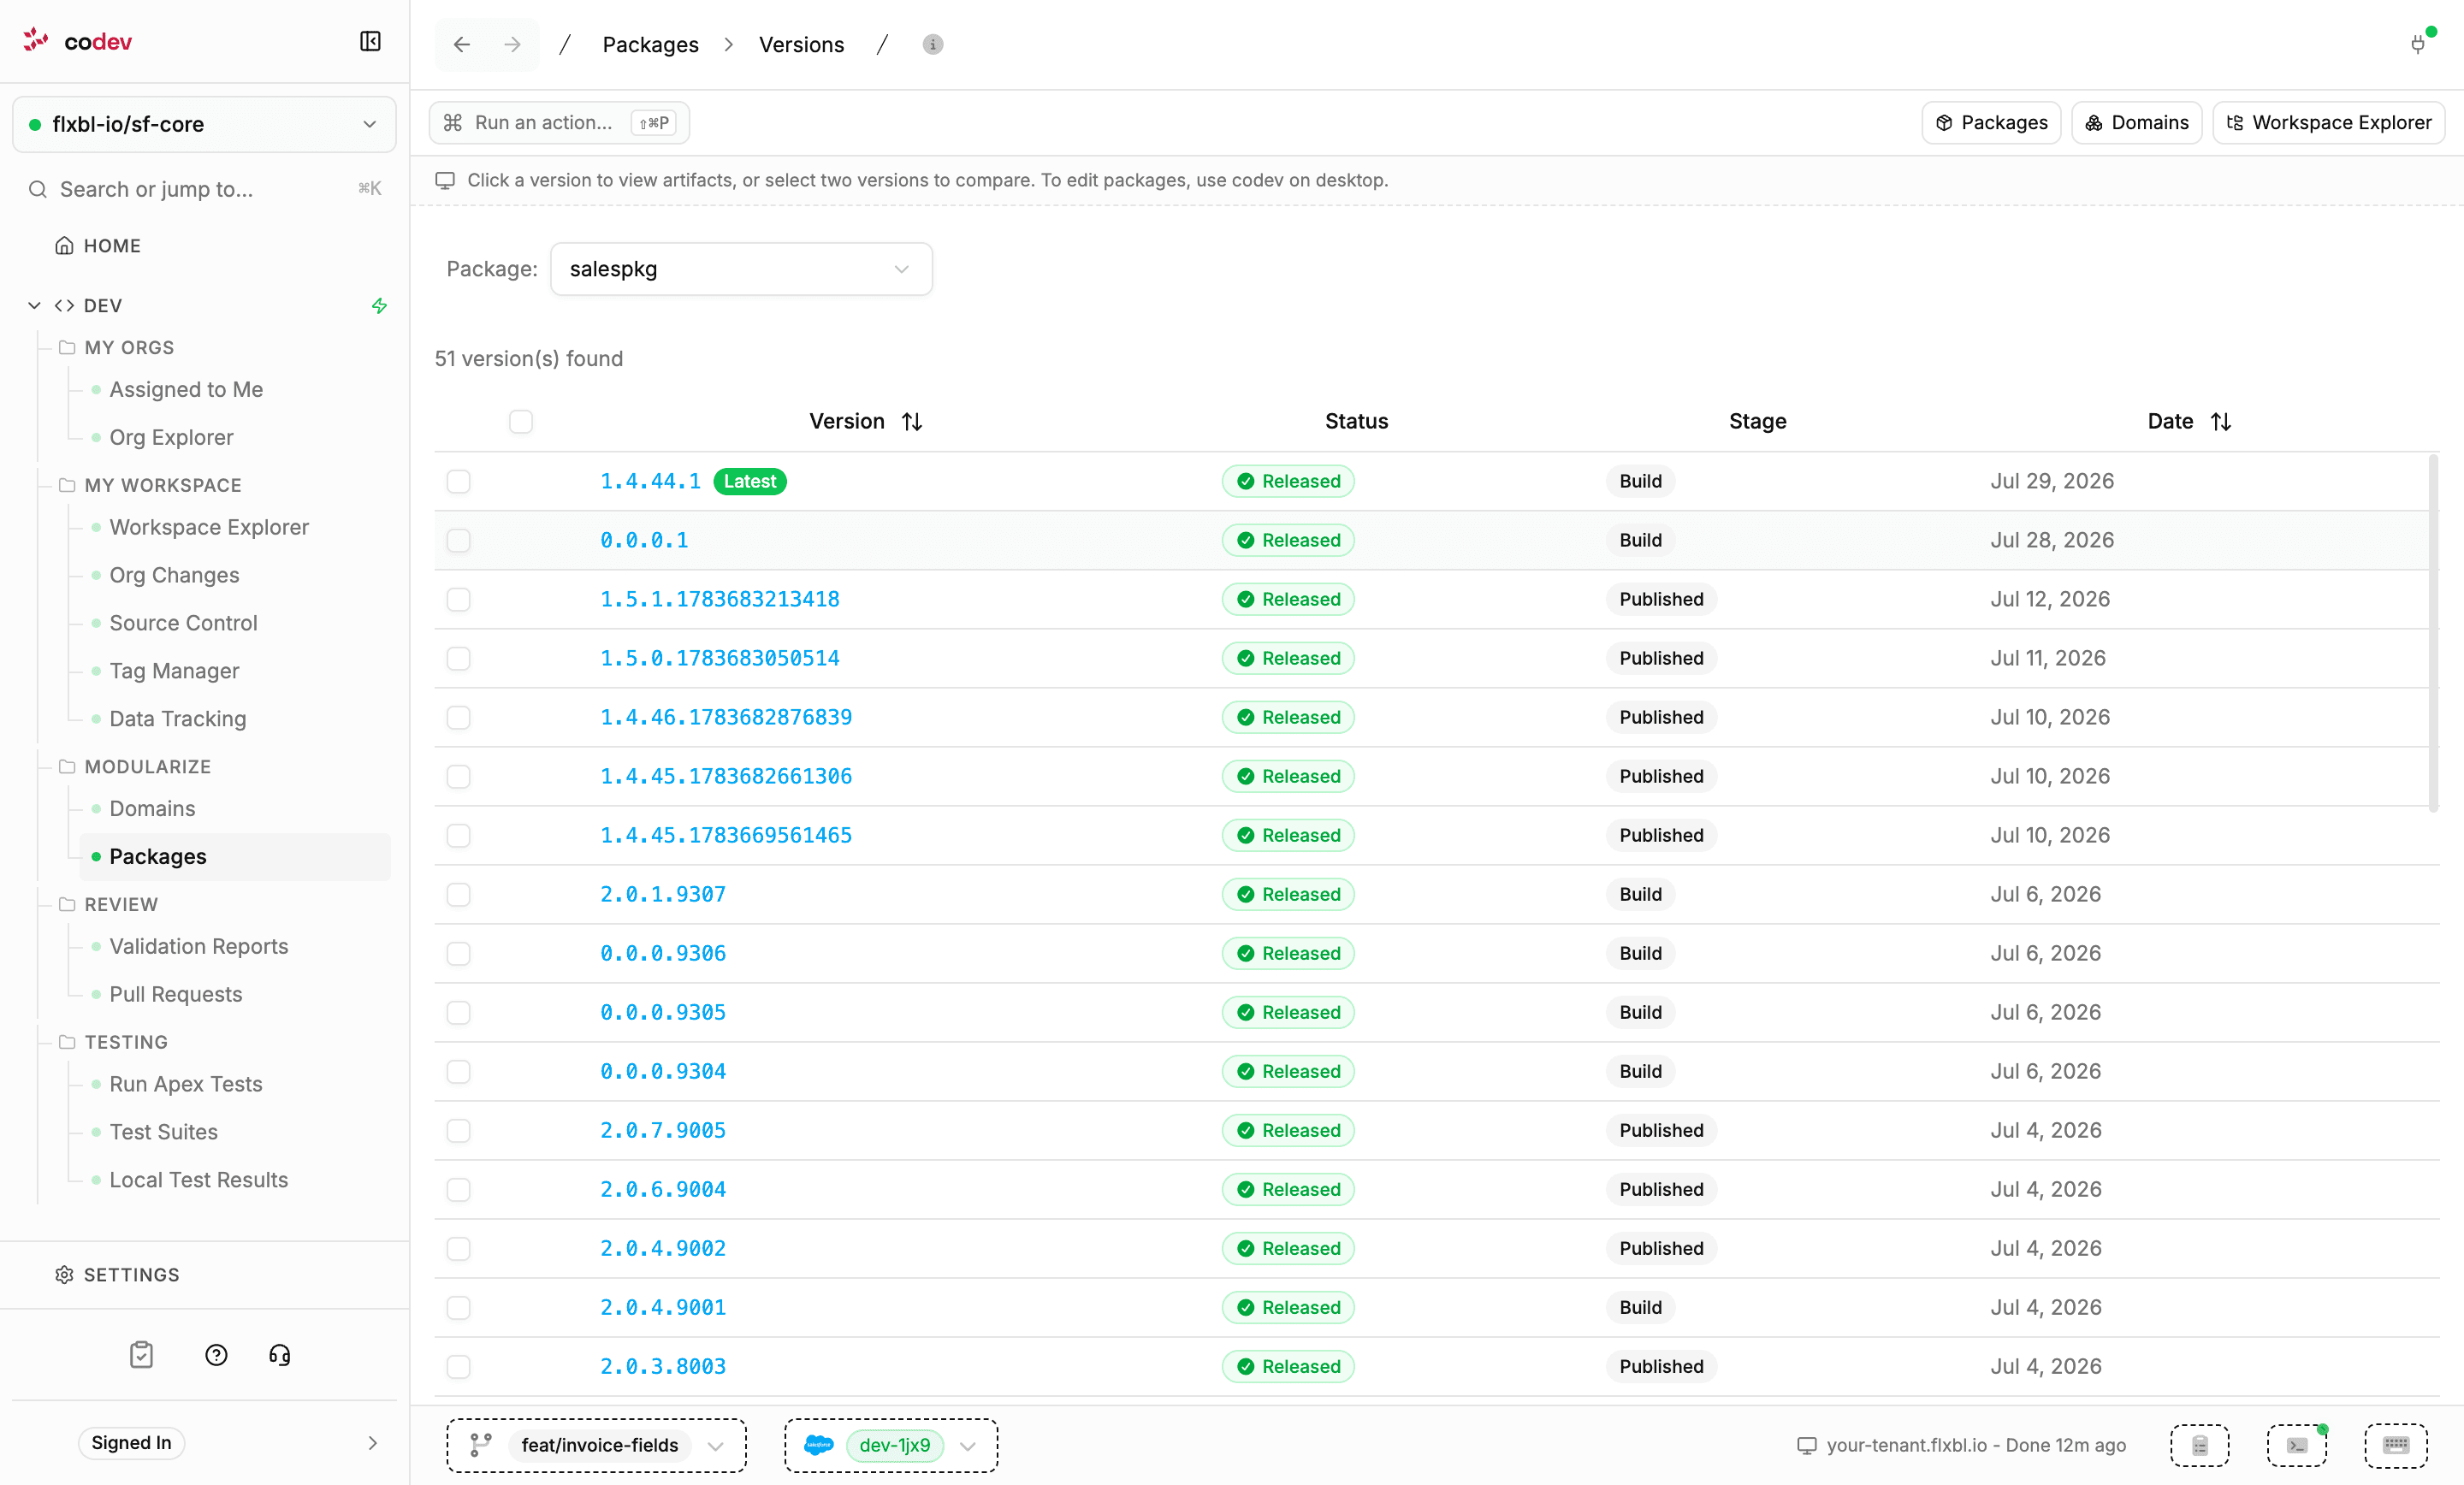Open the support headset icon
Image resolution: width=2464 pixels, height=1485 pixels.
click(x=279, y=1355)
